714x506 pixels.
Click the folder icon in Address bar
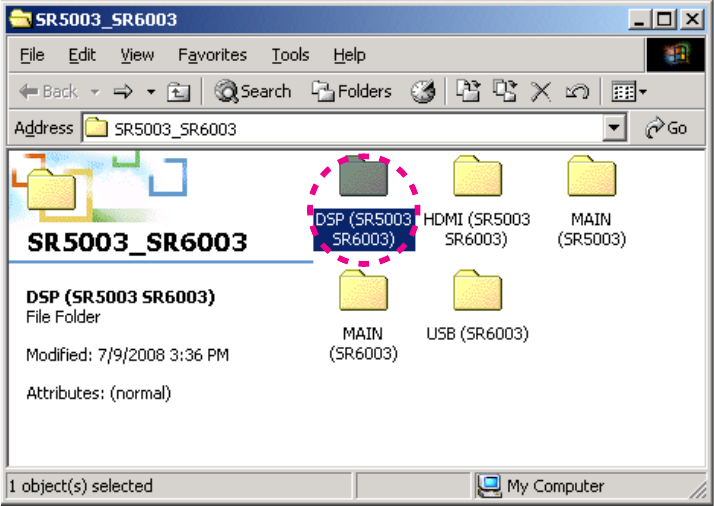[96, 128]
